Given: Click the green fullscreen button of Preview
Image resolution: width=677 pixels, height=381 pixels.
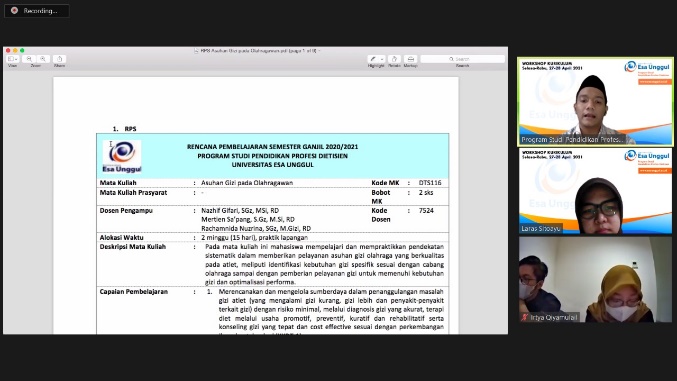Looking at the screenshot, I should click(x=22, y=51).
